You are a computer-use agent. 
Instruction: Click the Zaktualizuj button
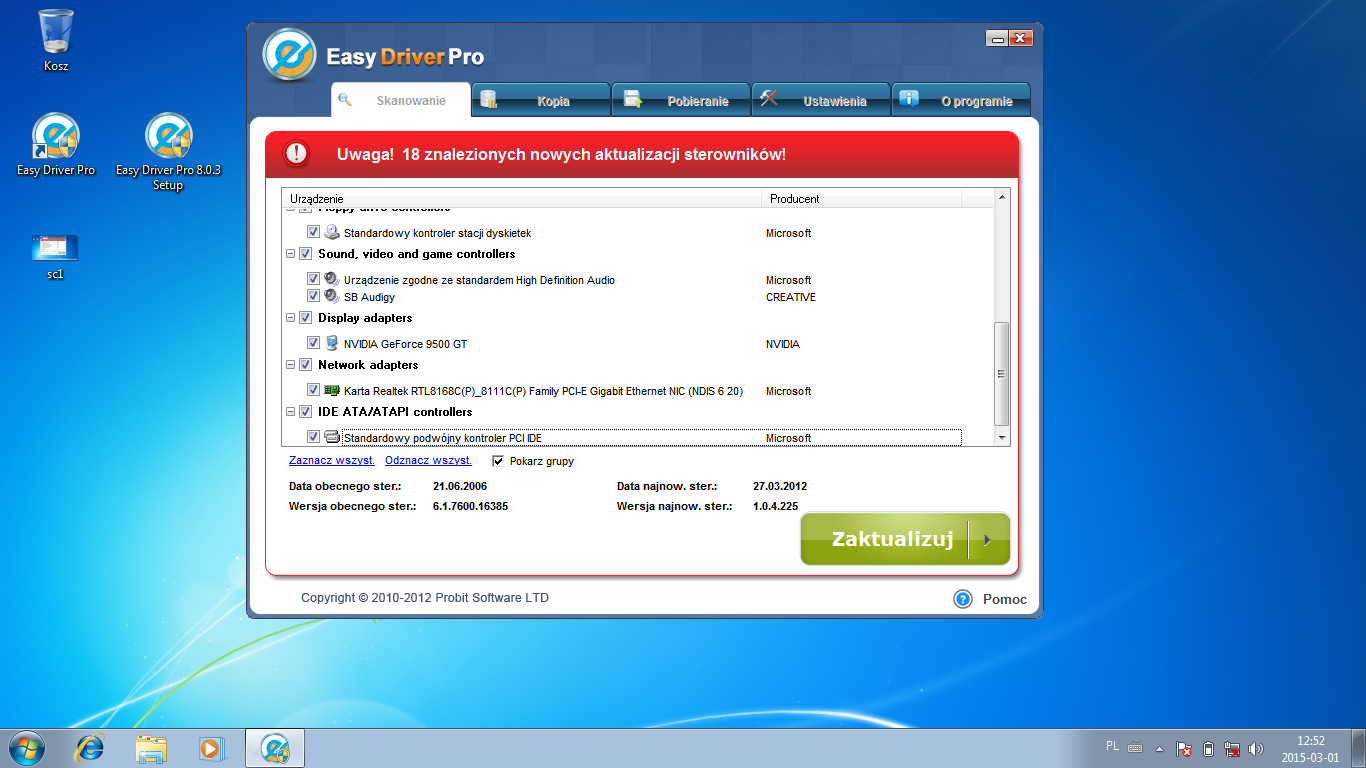[905, 540]
